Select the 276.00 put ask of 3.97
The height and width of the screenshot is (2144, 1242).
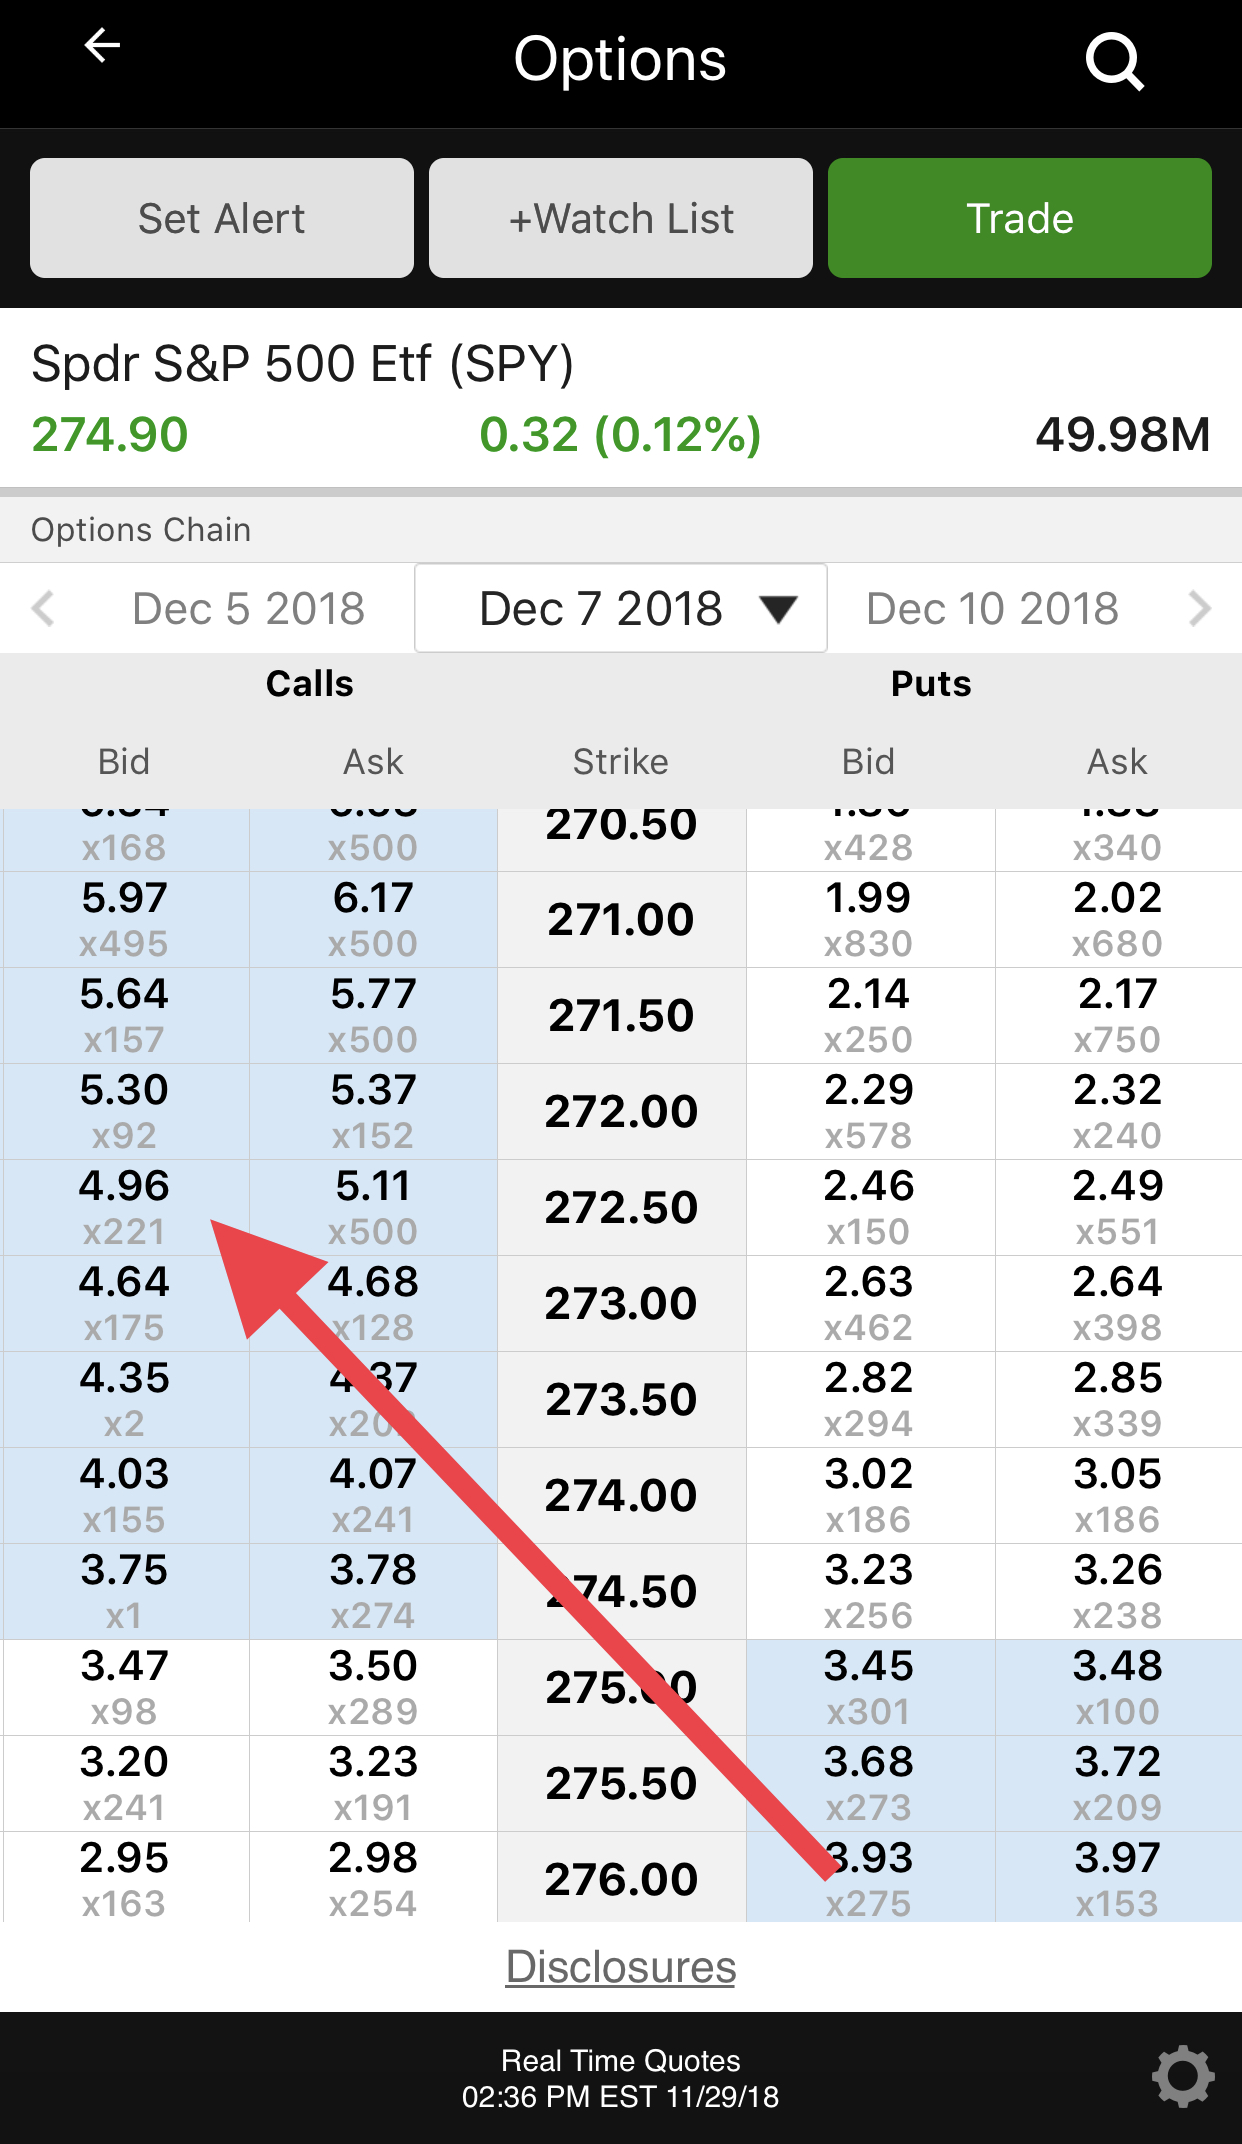1117,1878
